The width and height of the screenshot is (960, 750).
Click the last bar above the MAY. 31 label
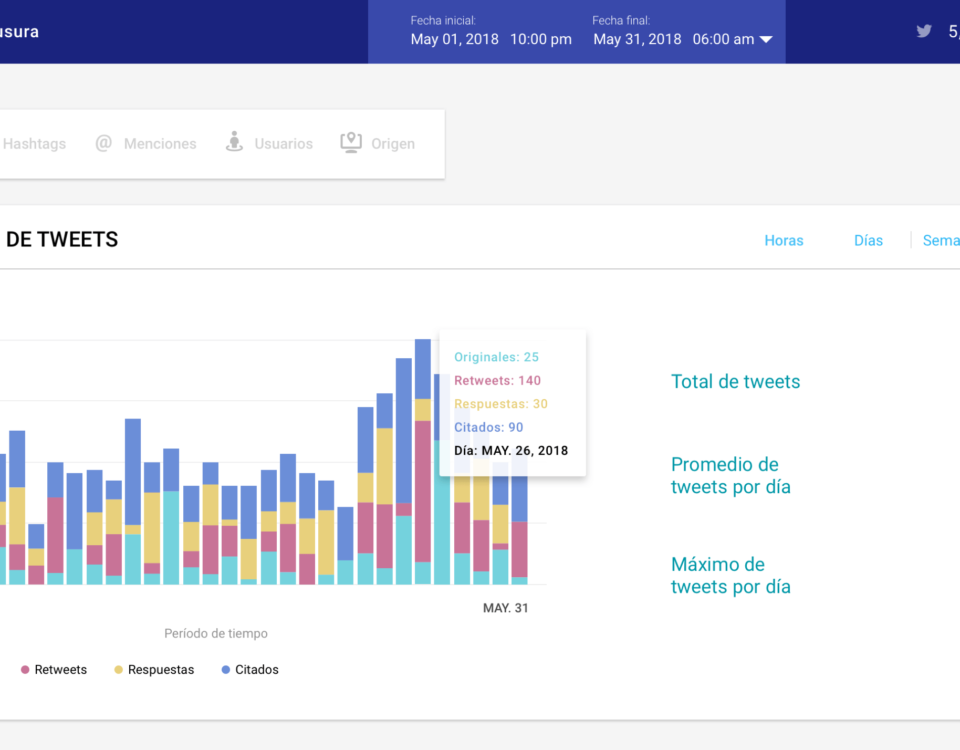[519, 540]
